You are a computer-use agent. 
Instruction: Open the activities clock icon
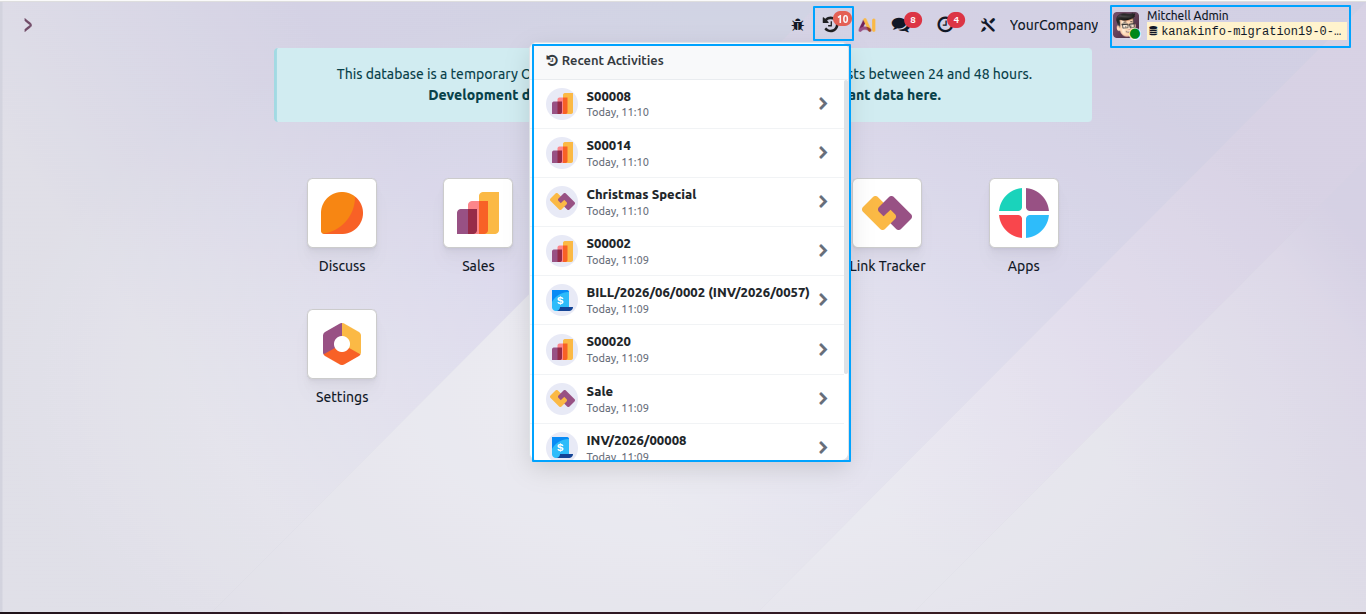click(x=948, y=24)
